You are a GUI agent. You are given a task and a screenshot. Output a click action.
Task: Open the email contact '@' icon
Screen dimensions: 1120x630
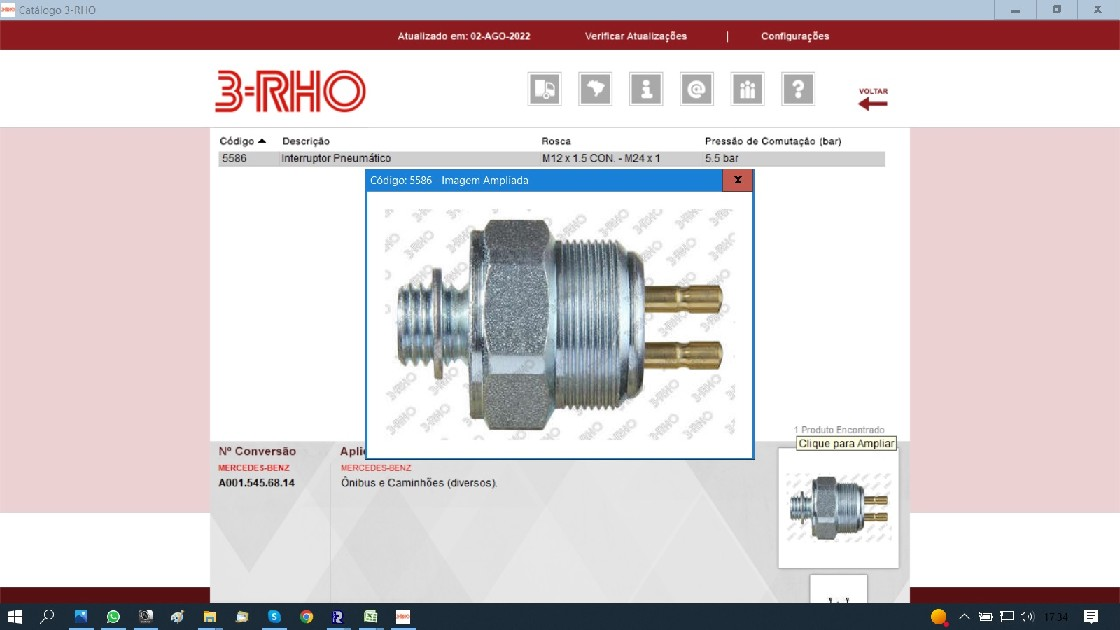point(696,89)
